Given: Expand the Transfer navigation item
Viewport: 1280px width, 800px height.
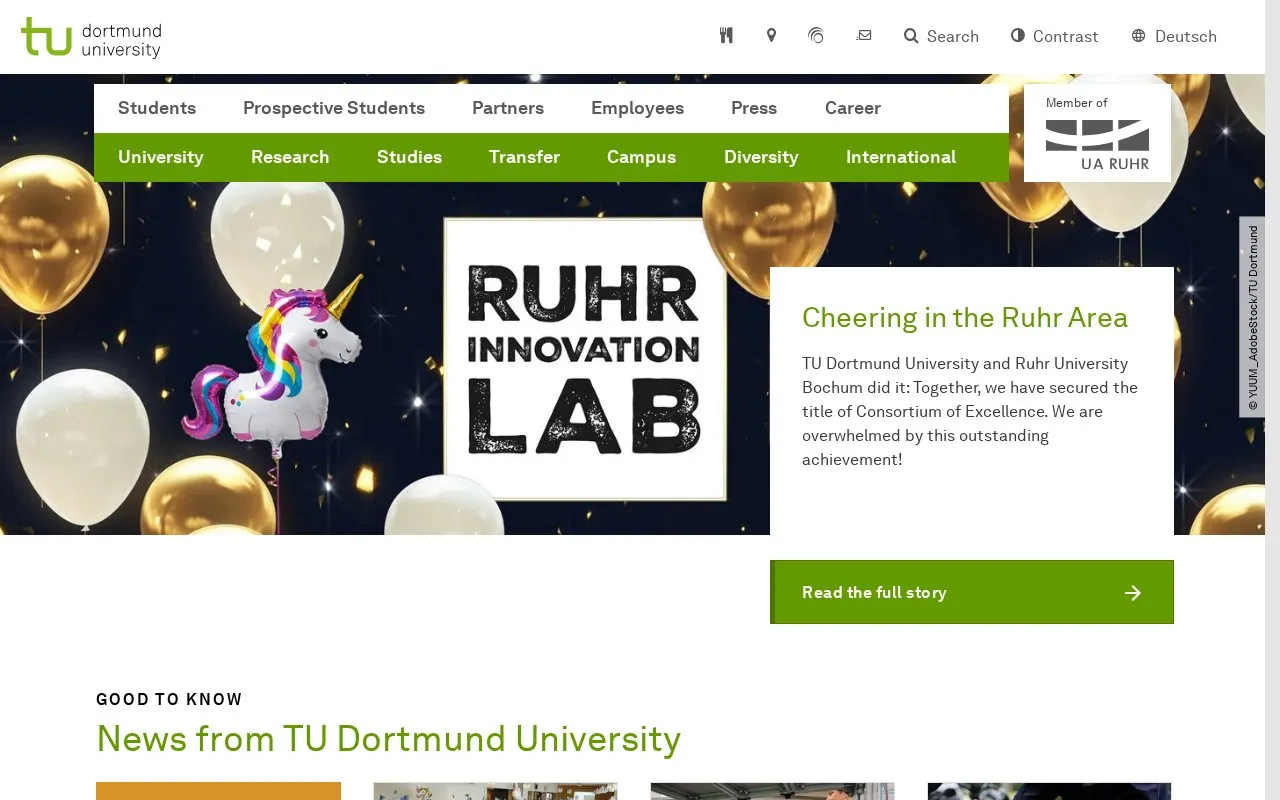Looking at the screenshot, I should (x=524, y=157).
